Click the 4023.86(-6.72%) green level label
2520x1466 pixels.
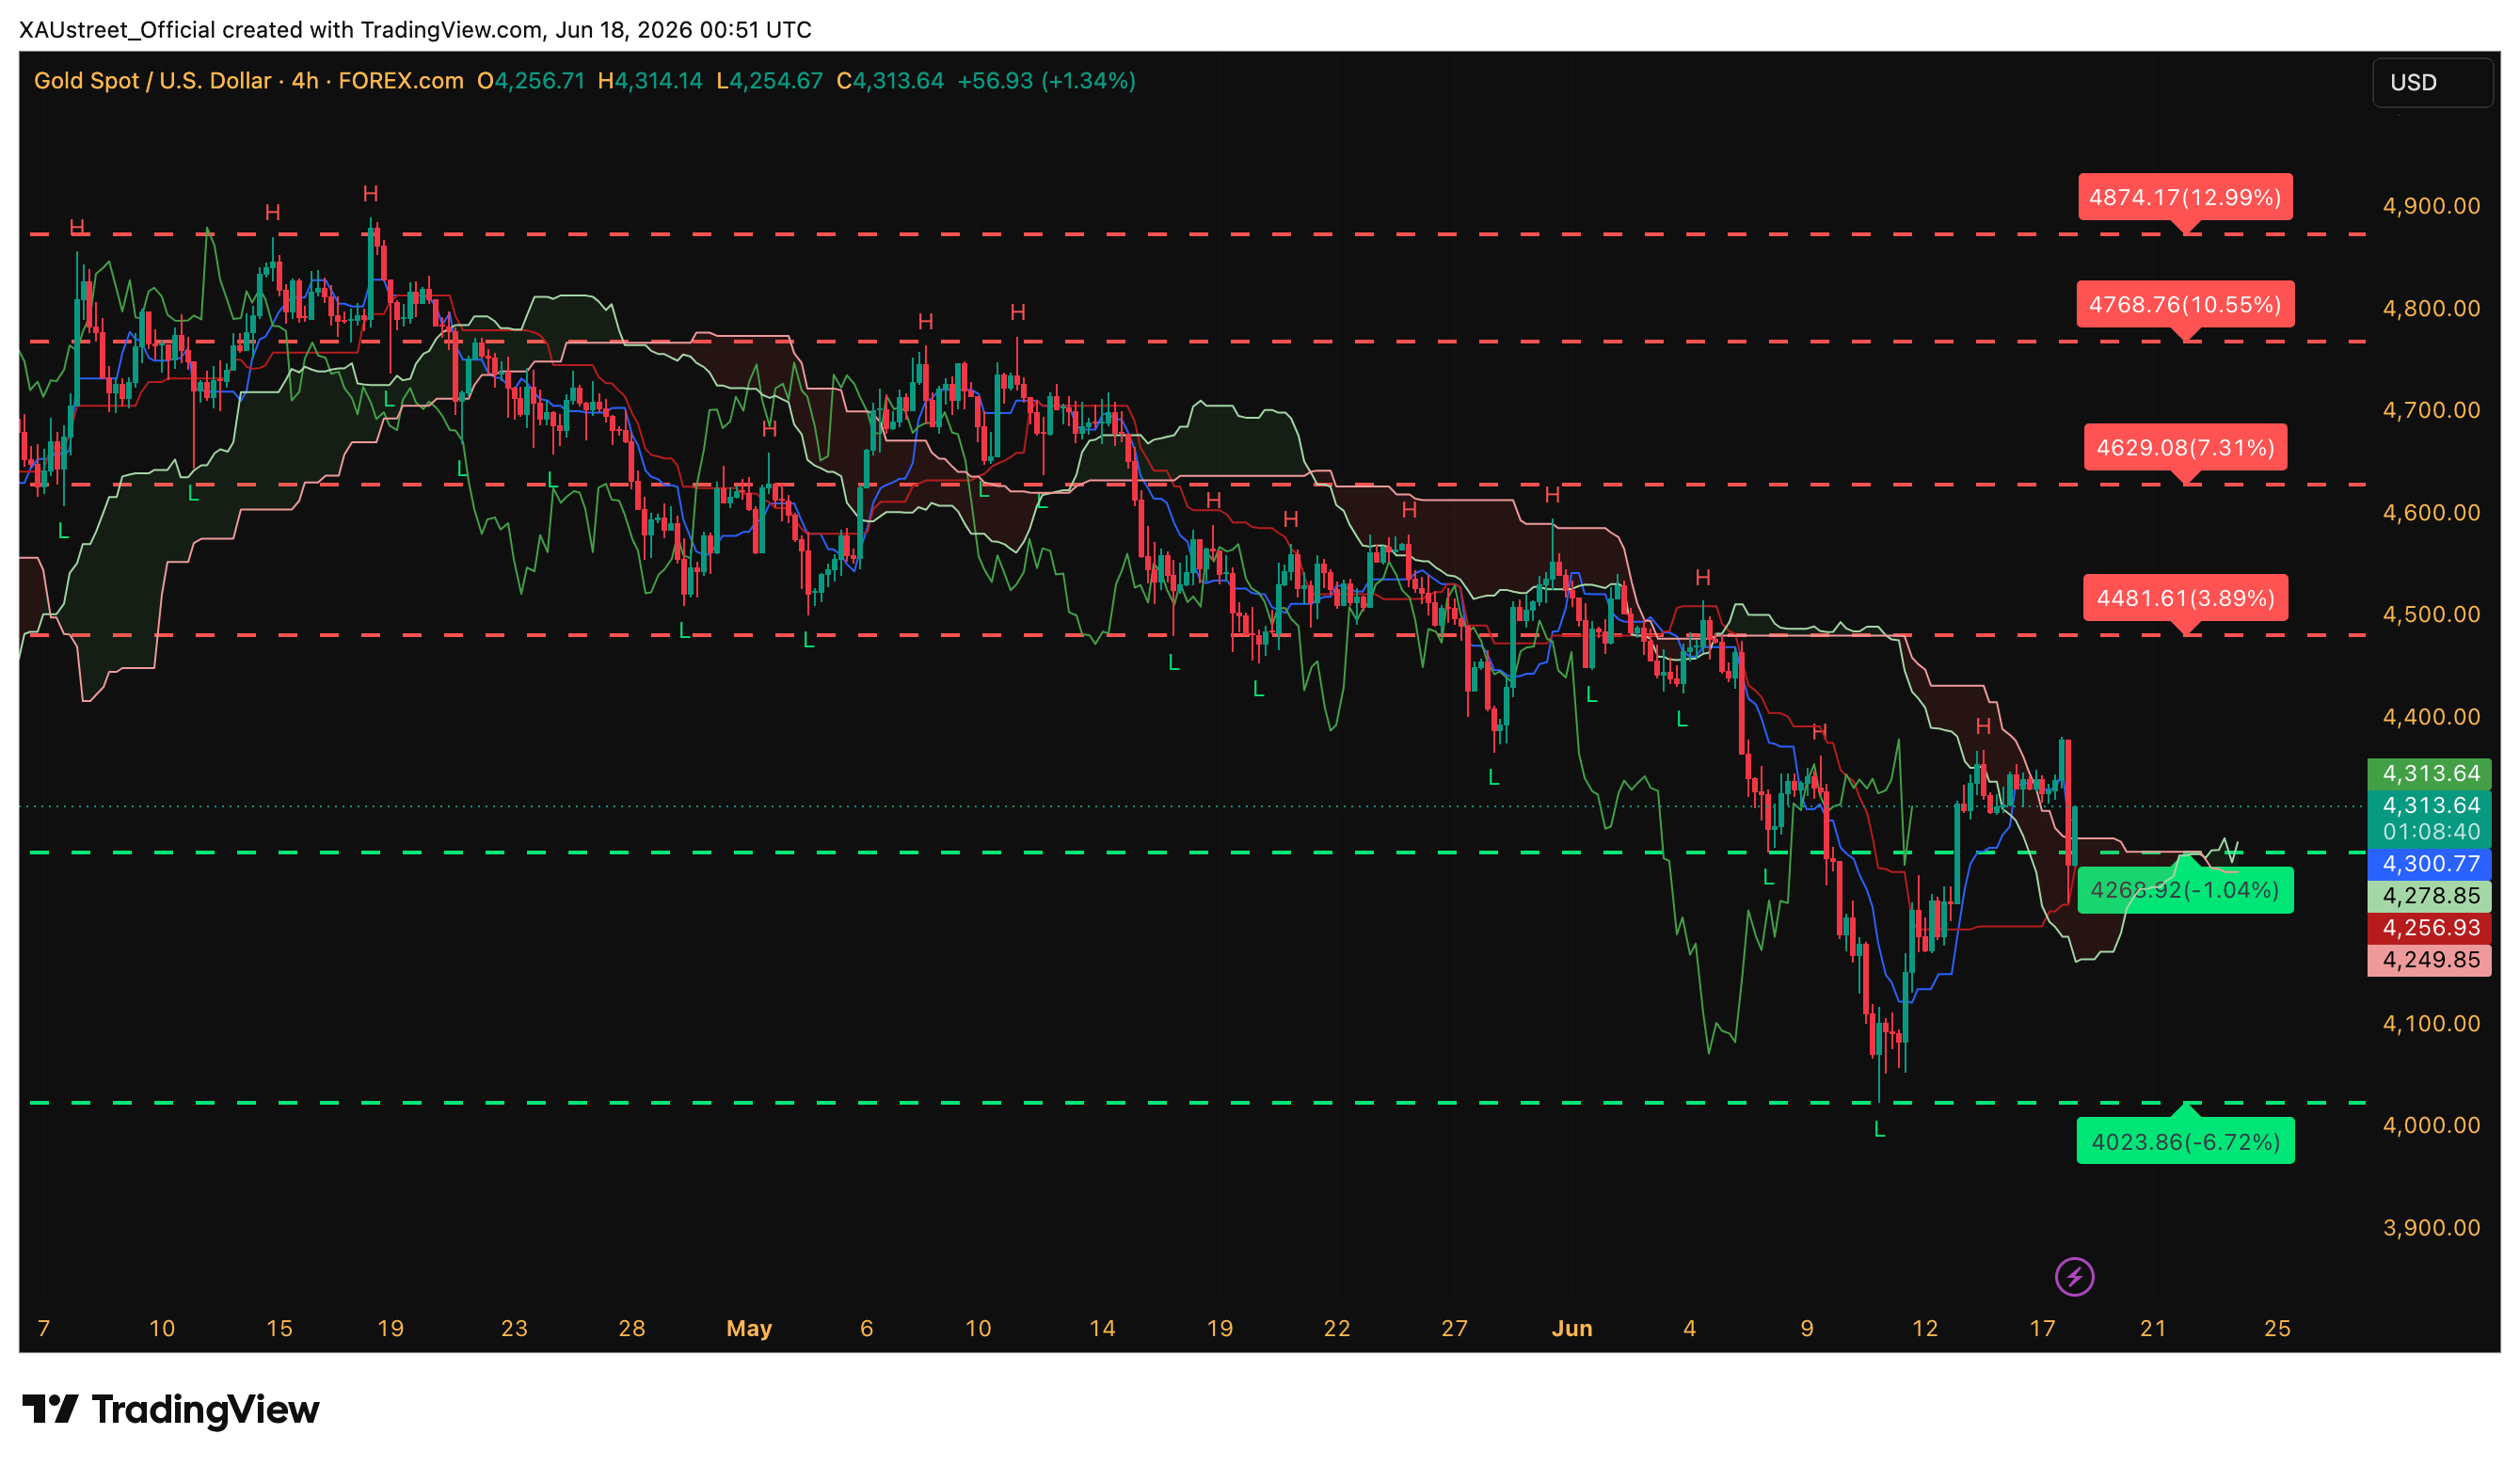(2185, 1141)
